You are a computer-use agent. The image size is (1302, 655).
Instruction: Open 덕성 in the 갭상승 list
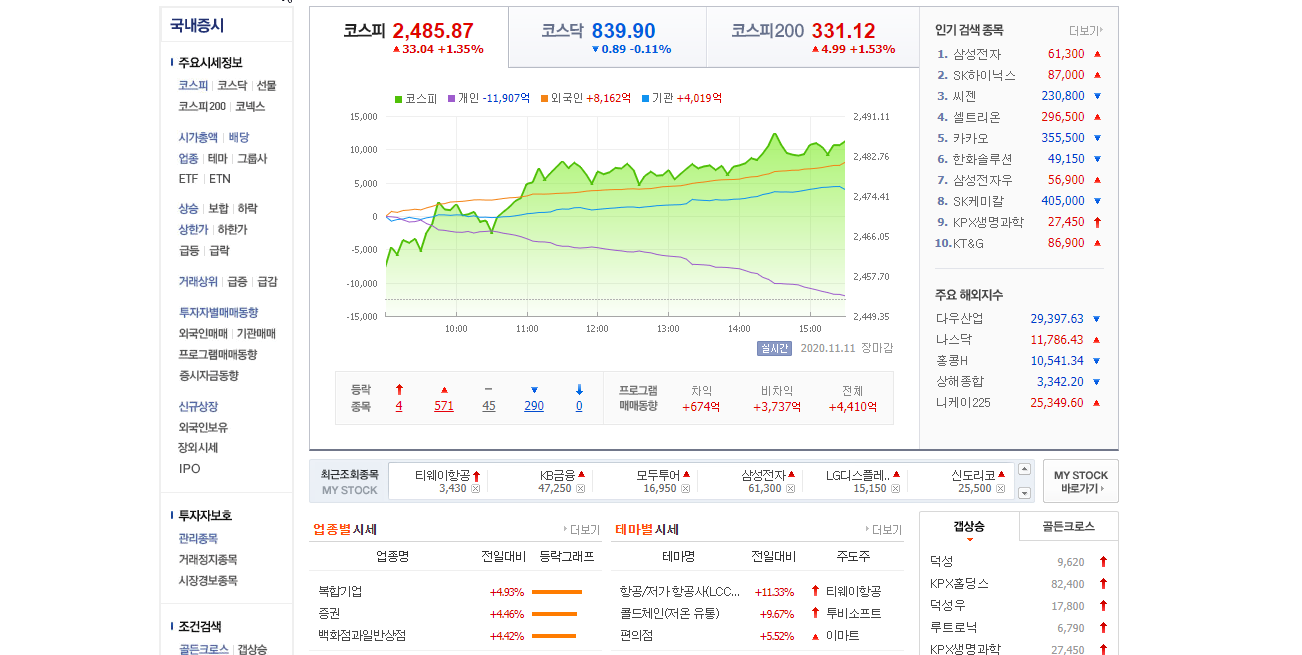pos(942,562)
